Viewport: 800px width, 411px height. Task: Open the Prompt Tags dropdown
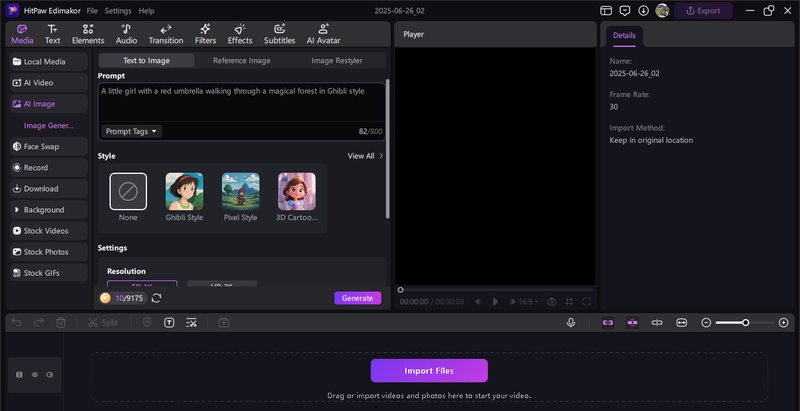click(x=131, y=132)
